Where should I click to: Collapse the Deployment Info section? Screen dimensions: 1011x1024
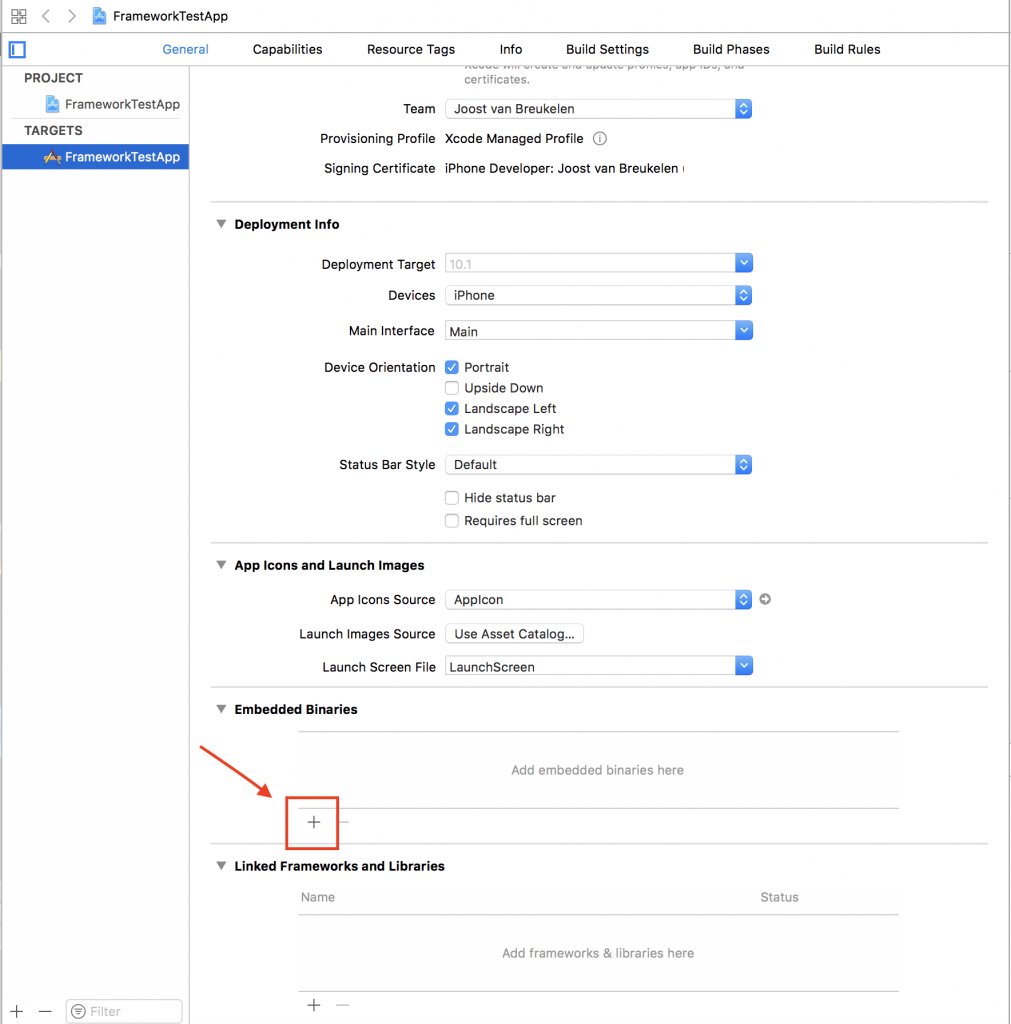(x=221, y=224)
